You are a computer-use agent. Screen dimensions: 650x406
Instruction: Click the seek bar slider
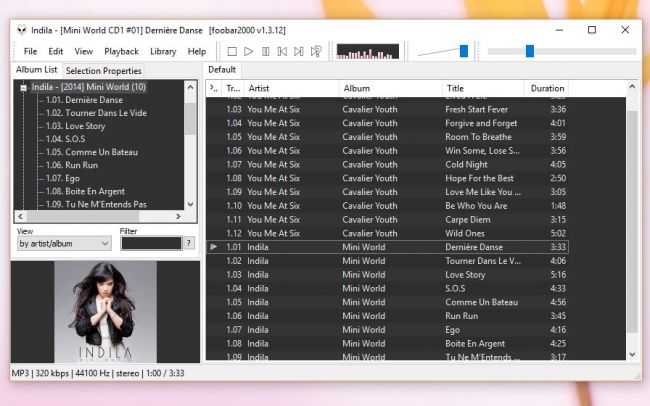(x=561, y=51)
